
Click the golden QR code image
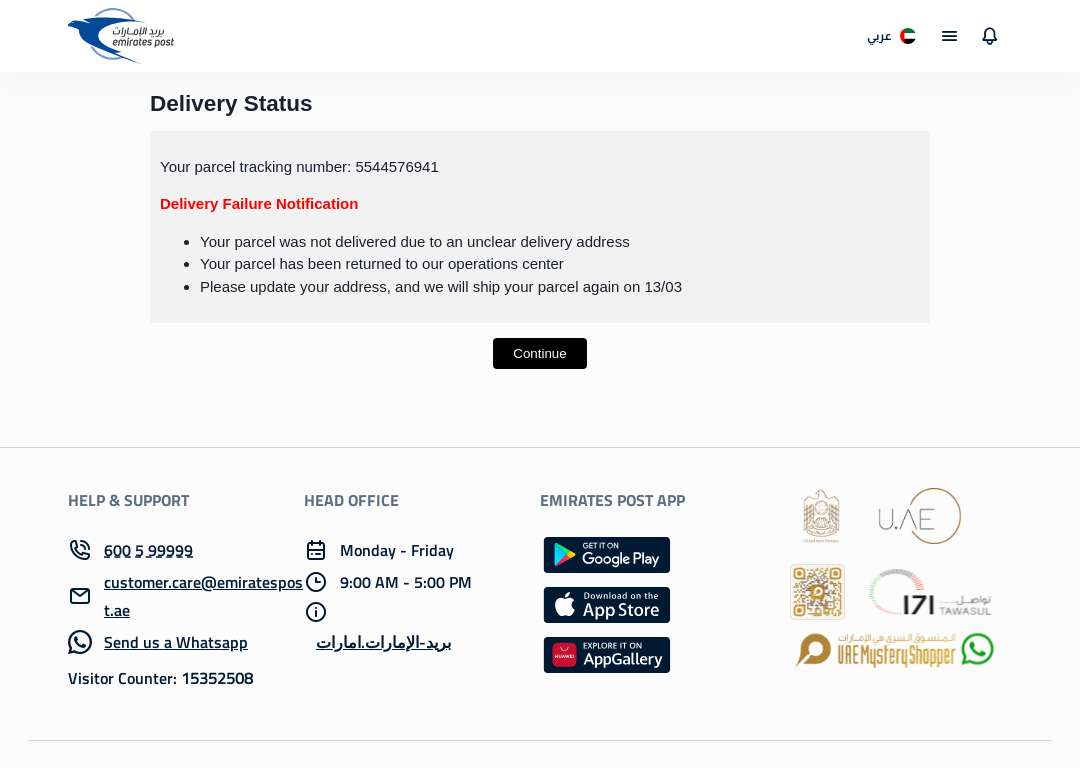click(818, 592)
